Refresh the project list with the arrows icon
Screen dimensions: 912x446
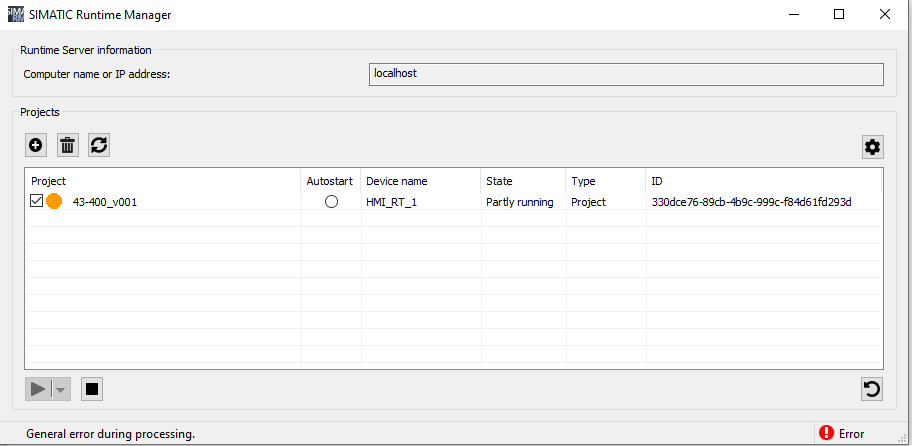coord(98,145)
